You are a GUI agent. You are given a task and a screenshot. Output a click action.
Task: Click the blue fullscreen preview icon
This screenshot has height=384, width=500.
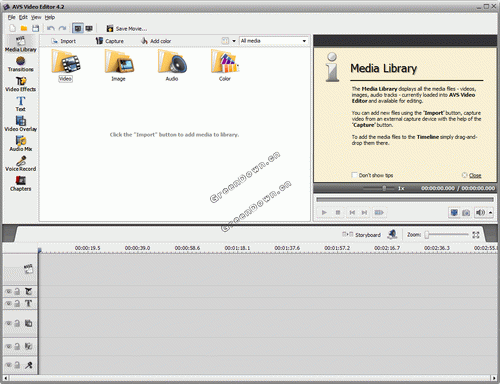pos(454,212)
